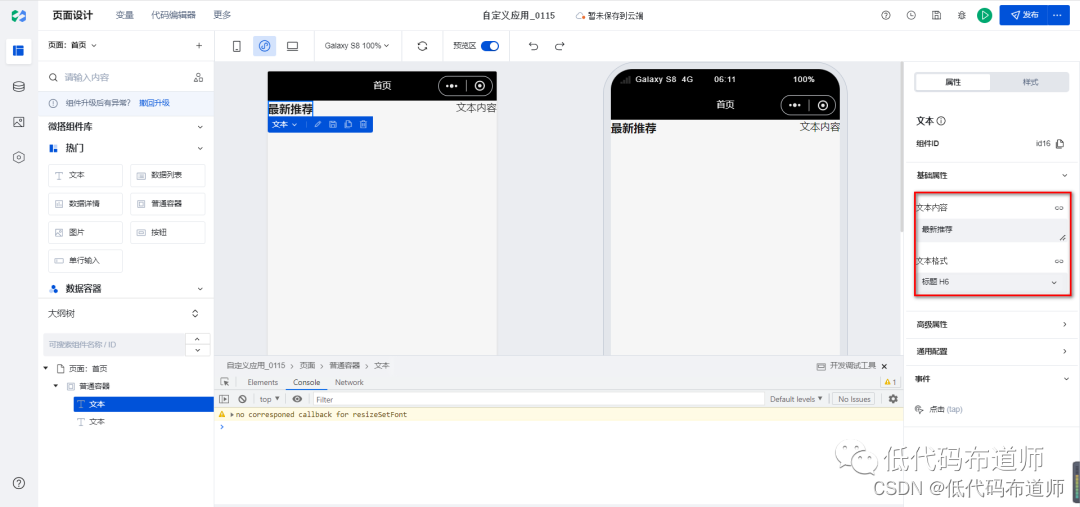The width and height of the screenshot is (1080, 507).
Task: Open the version history clock icon
Action: point(911,15)
